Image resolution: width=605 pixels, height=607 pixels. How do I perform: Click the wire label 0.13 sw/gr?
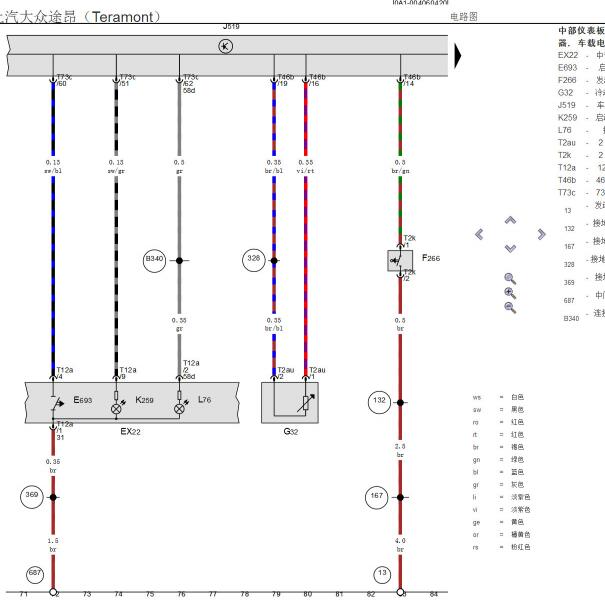[x=116, y=166]
